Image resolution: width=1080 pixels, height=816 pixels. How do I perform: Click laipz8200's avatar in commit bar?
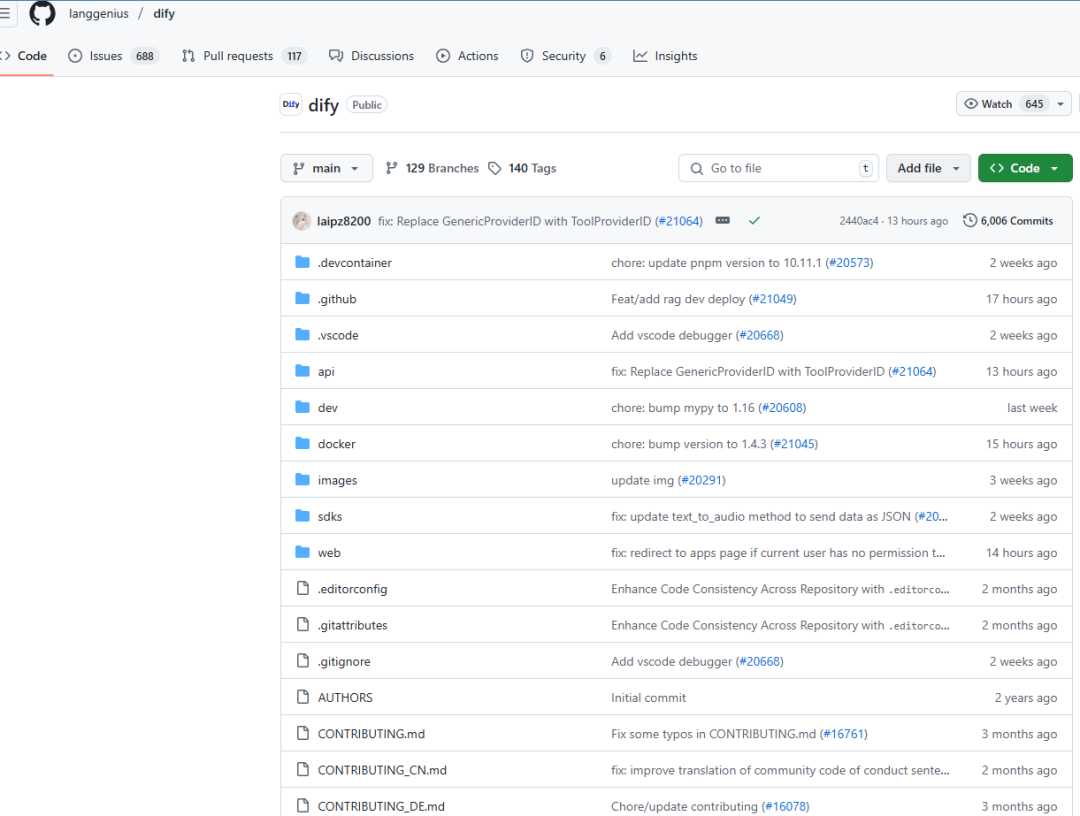[x=302, y=221]
